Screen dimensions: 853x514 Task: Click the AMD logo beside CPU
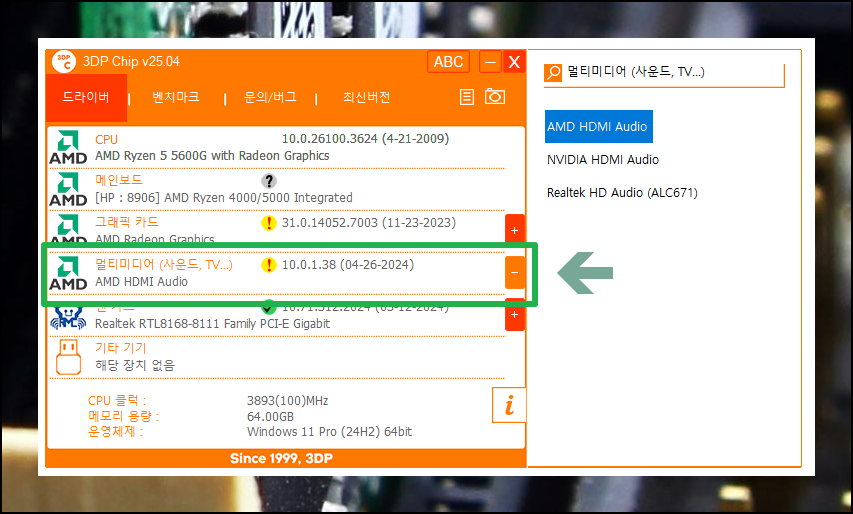click(68, 147)
